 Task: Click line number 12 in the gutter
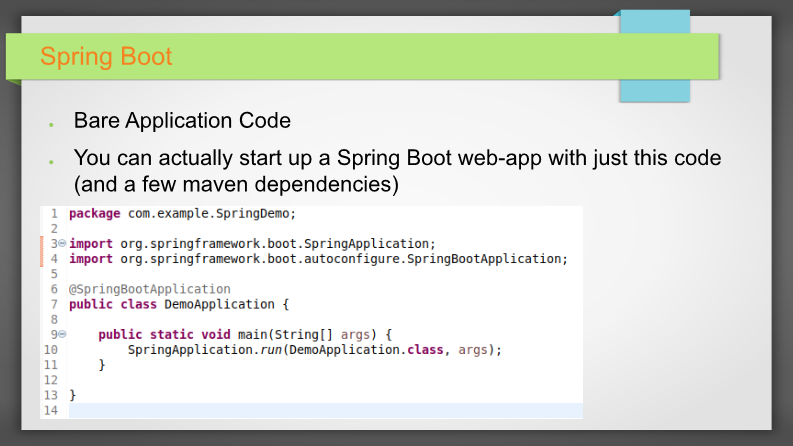pyautogui.click(x=51, y=380)
